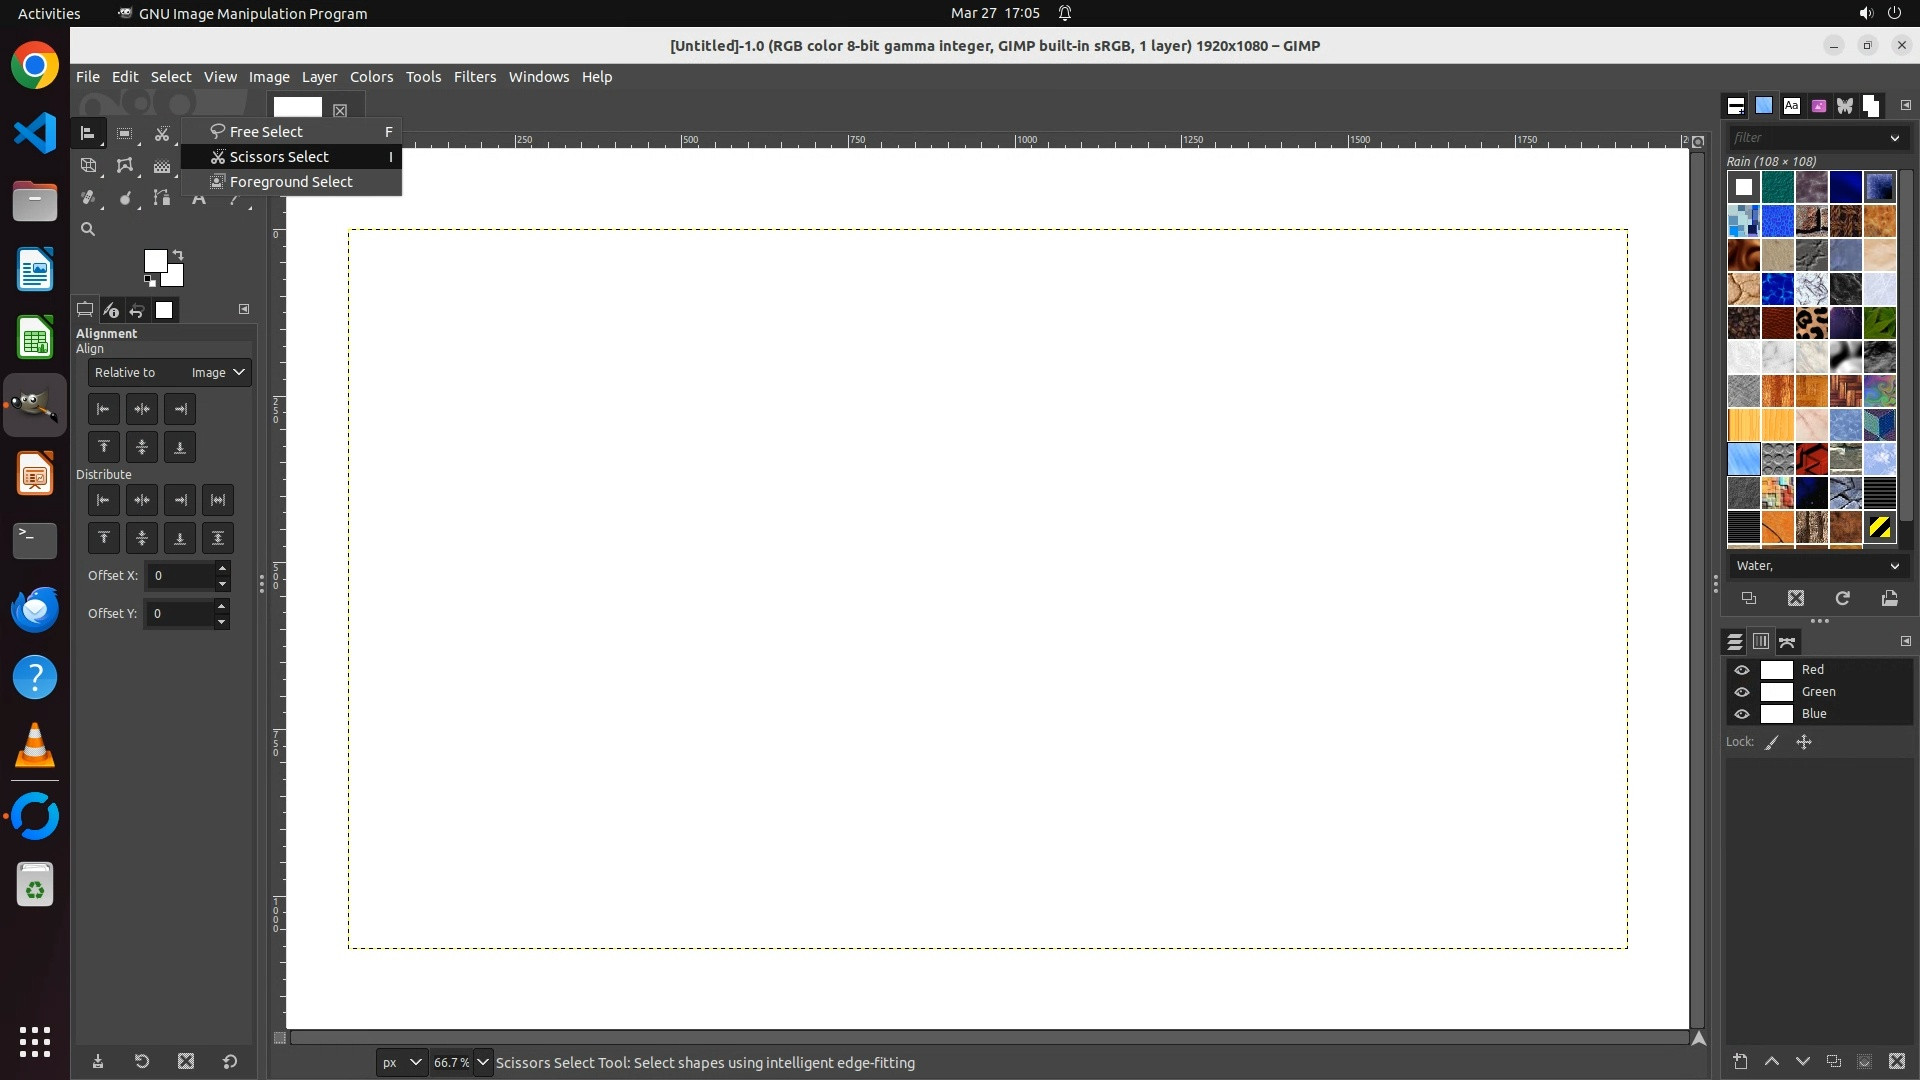The image size is (1920, 1080).
Task: Toggle Blue channel visibility eye
Action: tap(1742, 714)
